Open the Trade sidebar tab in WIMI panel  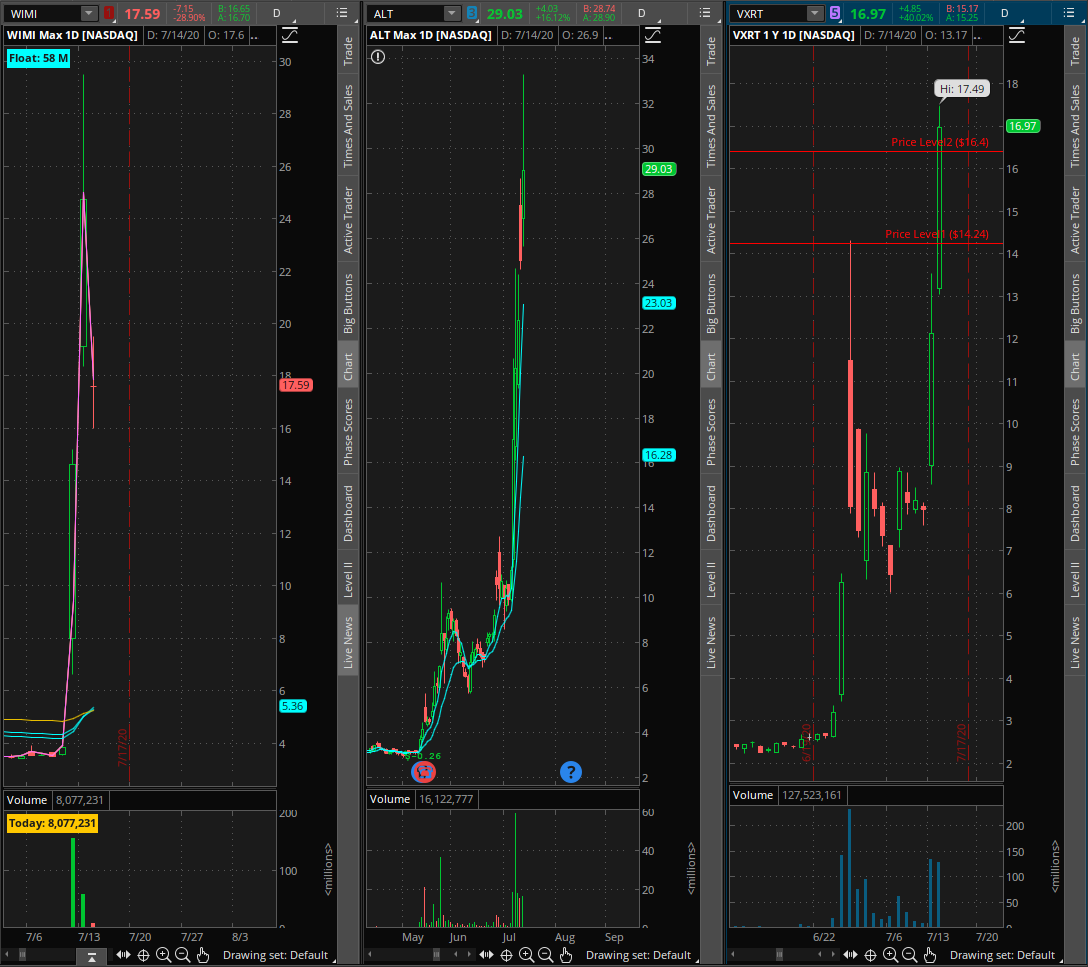[x=348, y=51]
